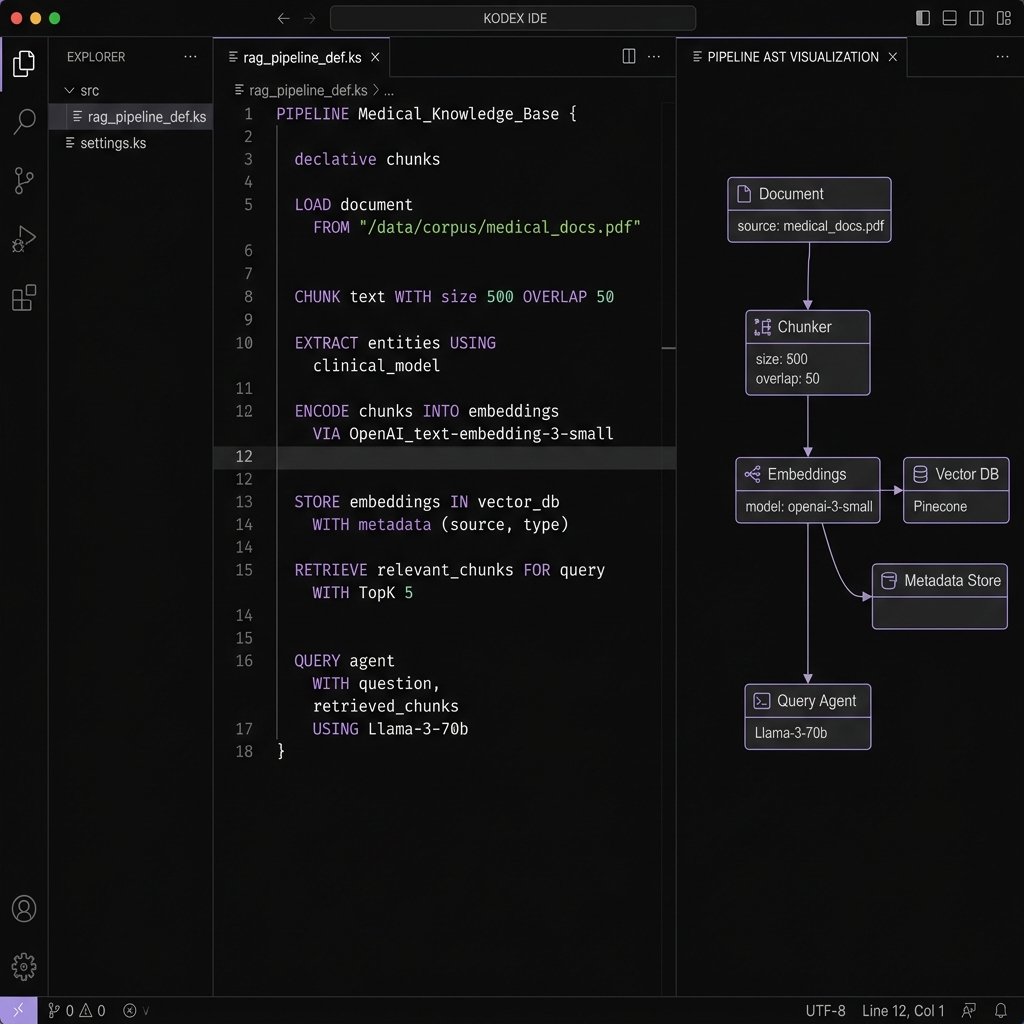Close the Pipeline AST Visualization tab
1024x1024 pixels.
(x=893, y=57)
